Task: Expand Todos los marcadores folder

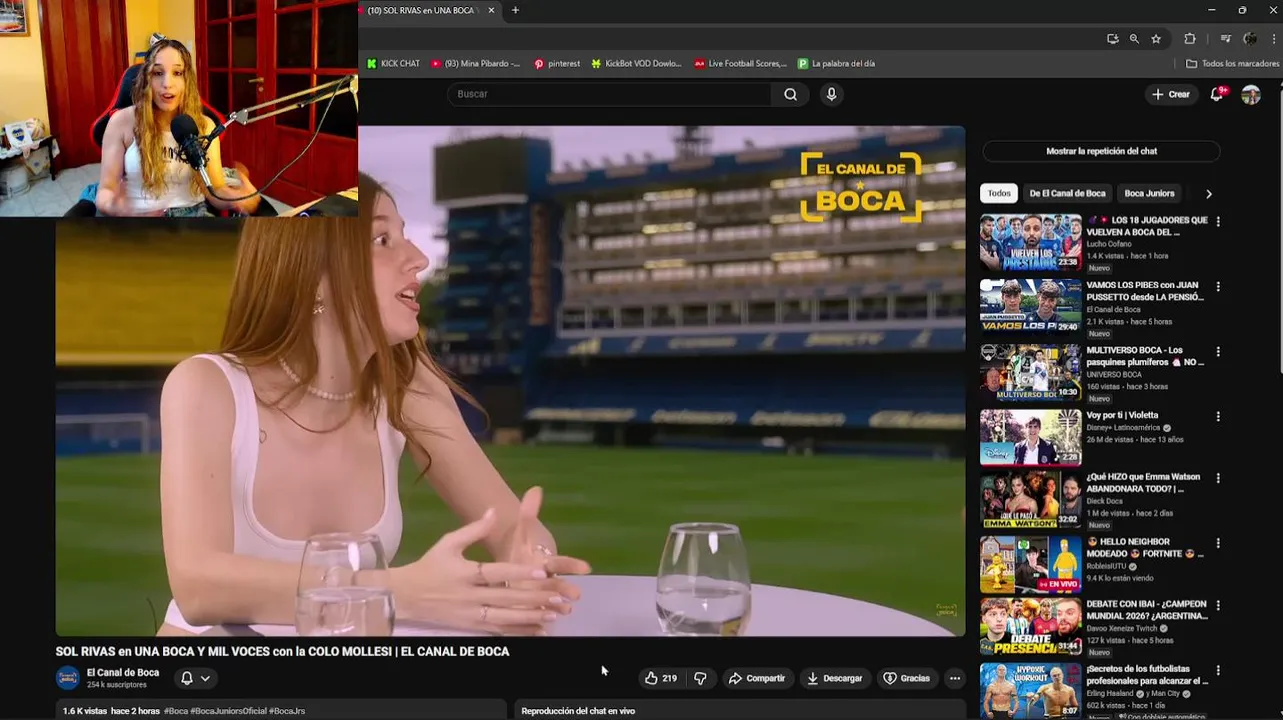Action: click(1232, 63)
